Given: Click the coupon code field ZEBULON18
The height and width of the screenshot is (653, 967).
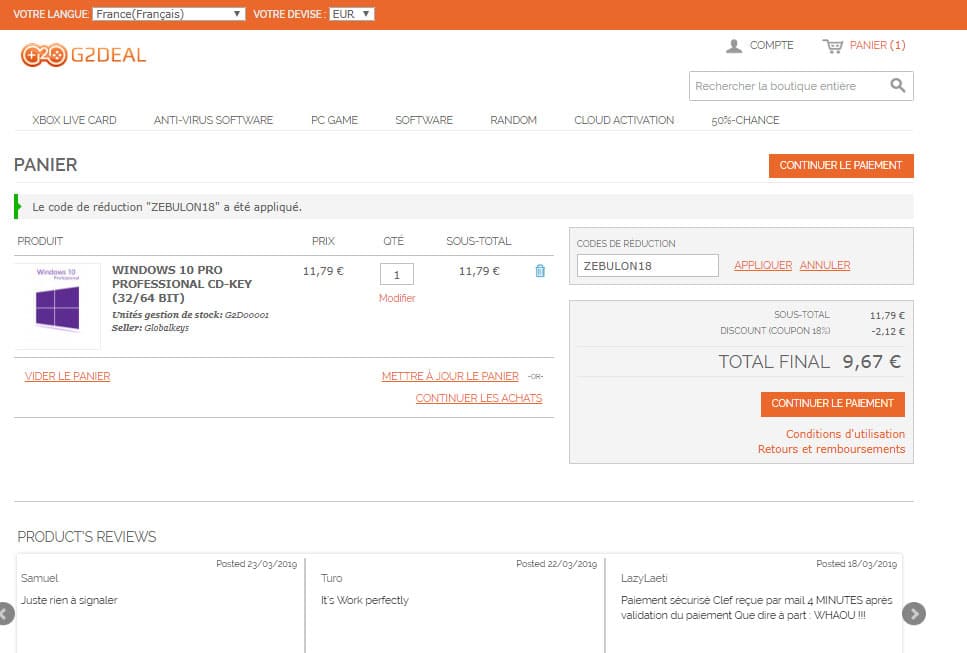Looking at the screenshot, I should [x=648, y=266].
